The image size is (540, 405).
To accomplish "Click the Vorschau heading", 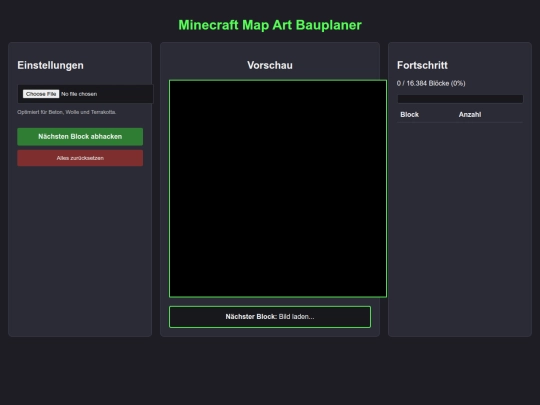I will (x=270, y=65).
